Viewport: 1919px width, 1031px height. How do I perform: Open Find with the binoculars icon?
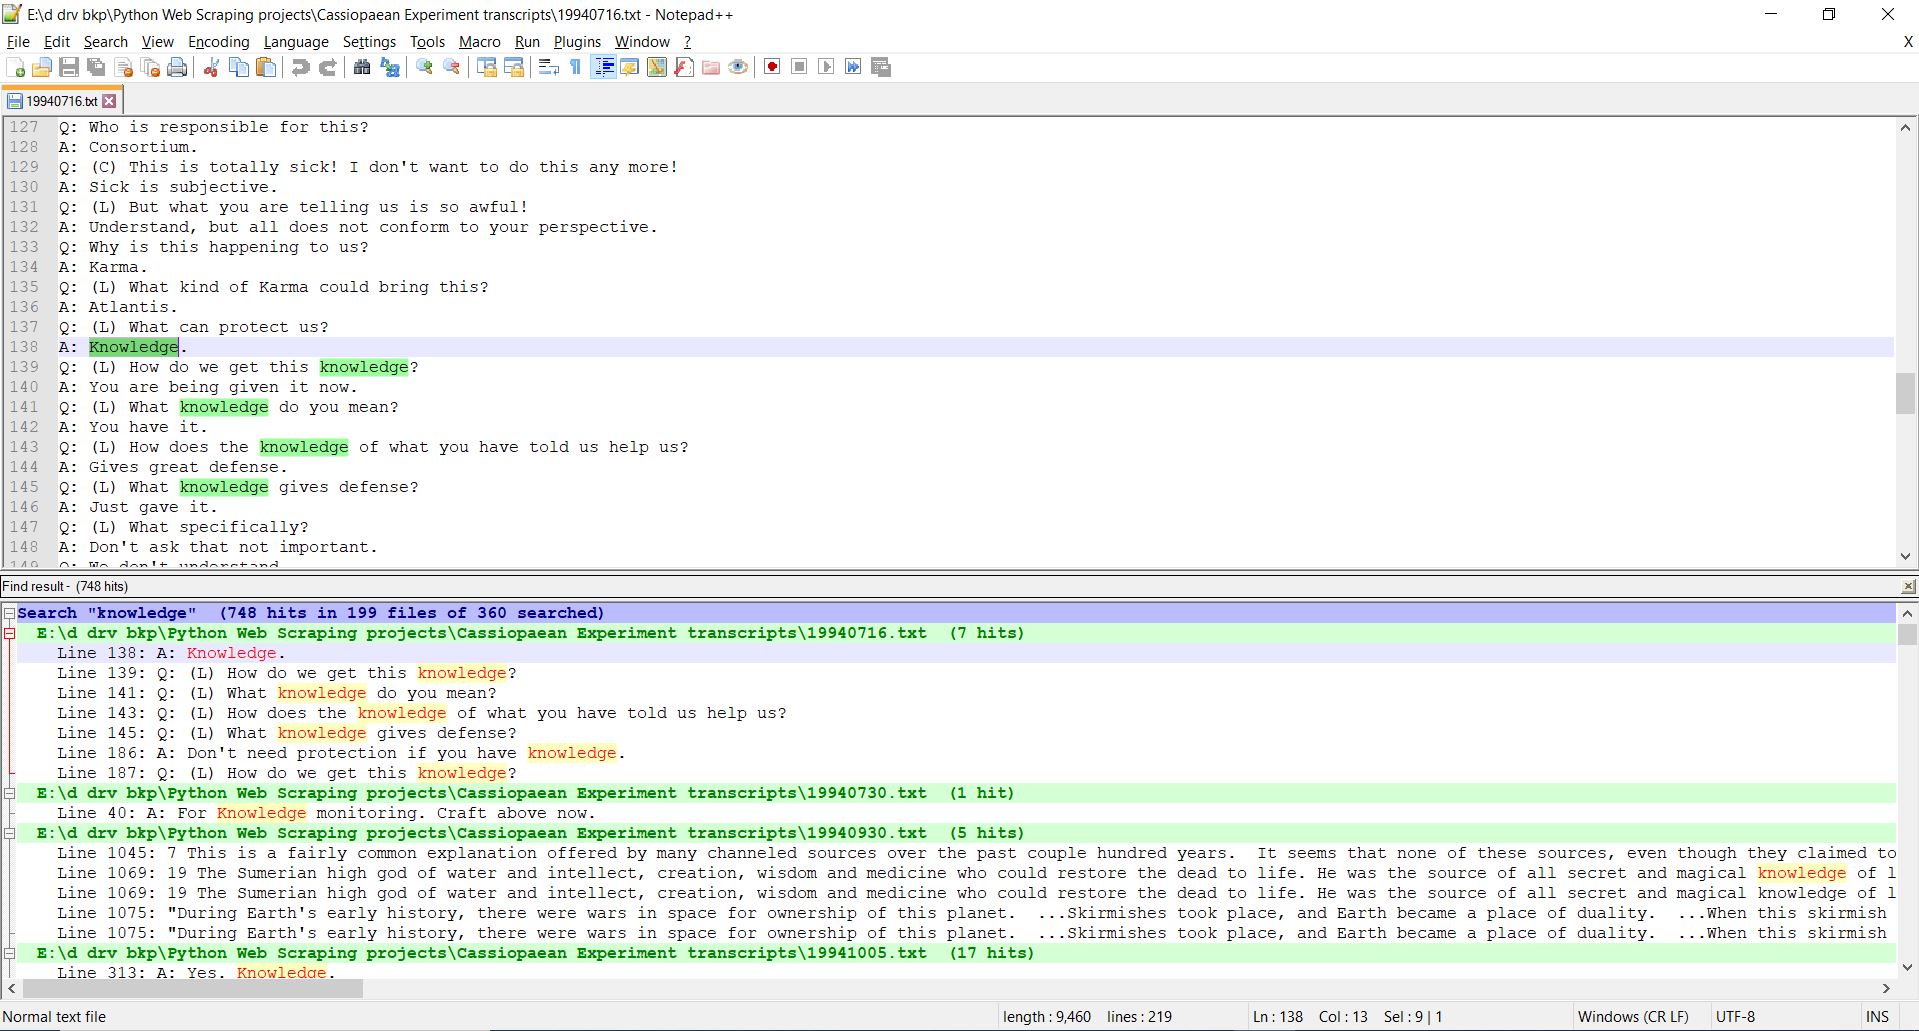point(362,67)
